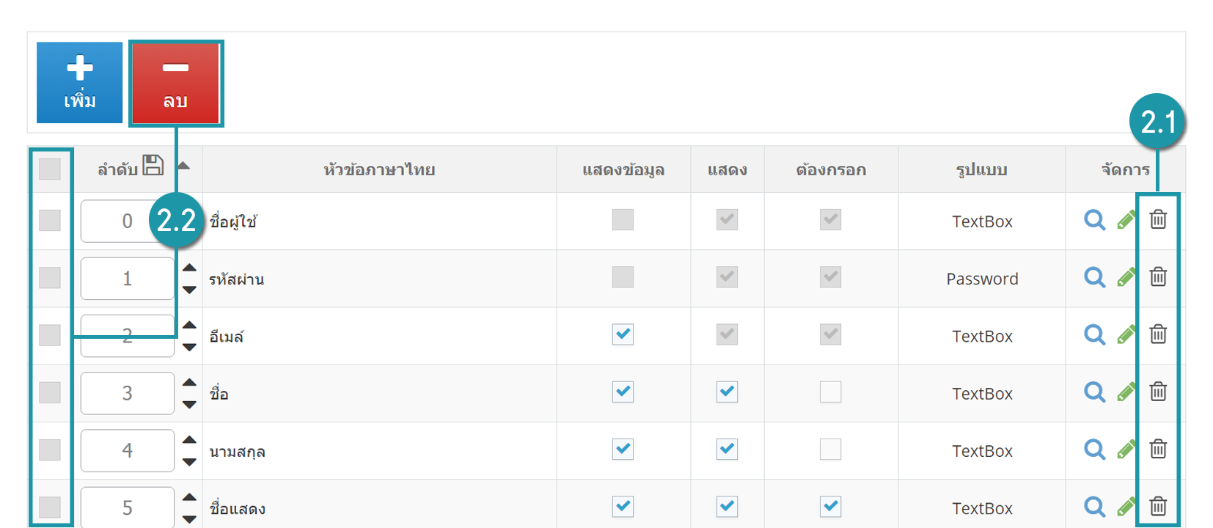Edit the อีเมล์ row with pencil icon
1213x528 pixels.
(x=1127, y=334)
